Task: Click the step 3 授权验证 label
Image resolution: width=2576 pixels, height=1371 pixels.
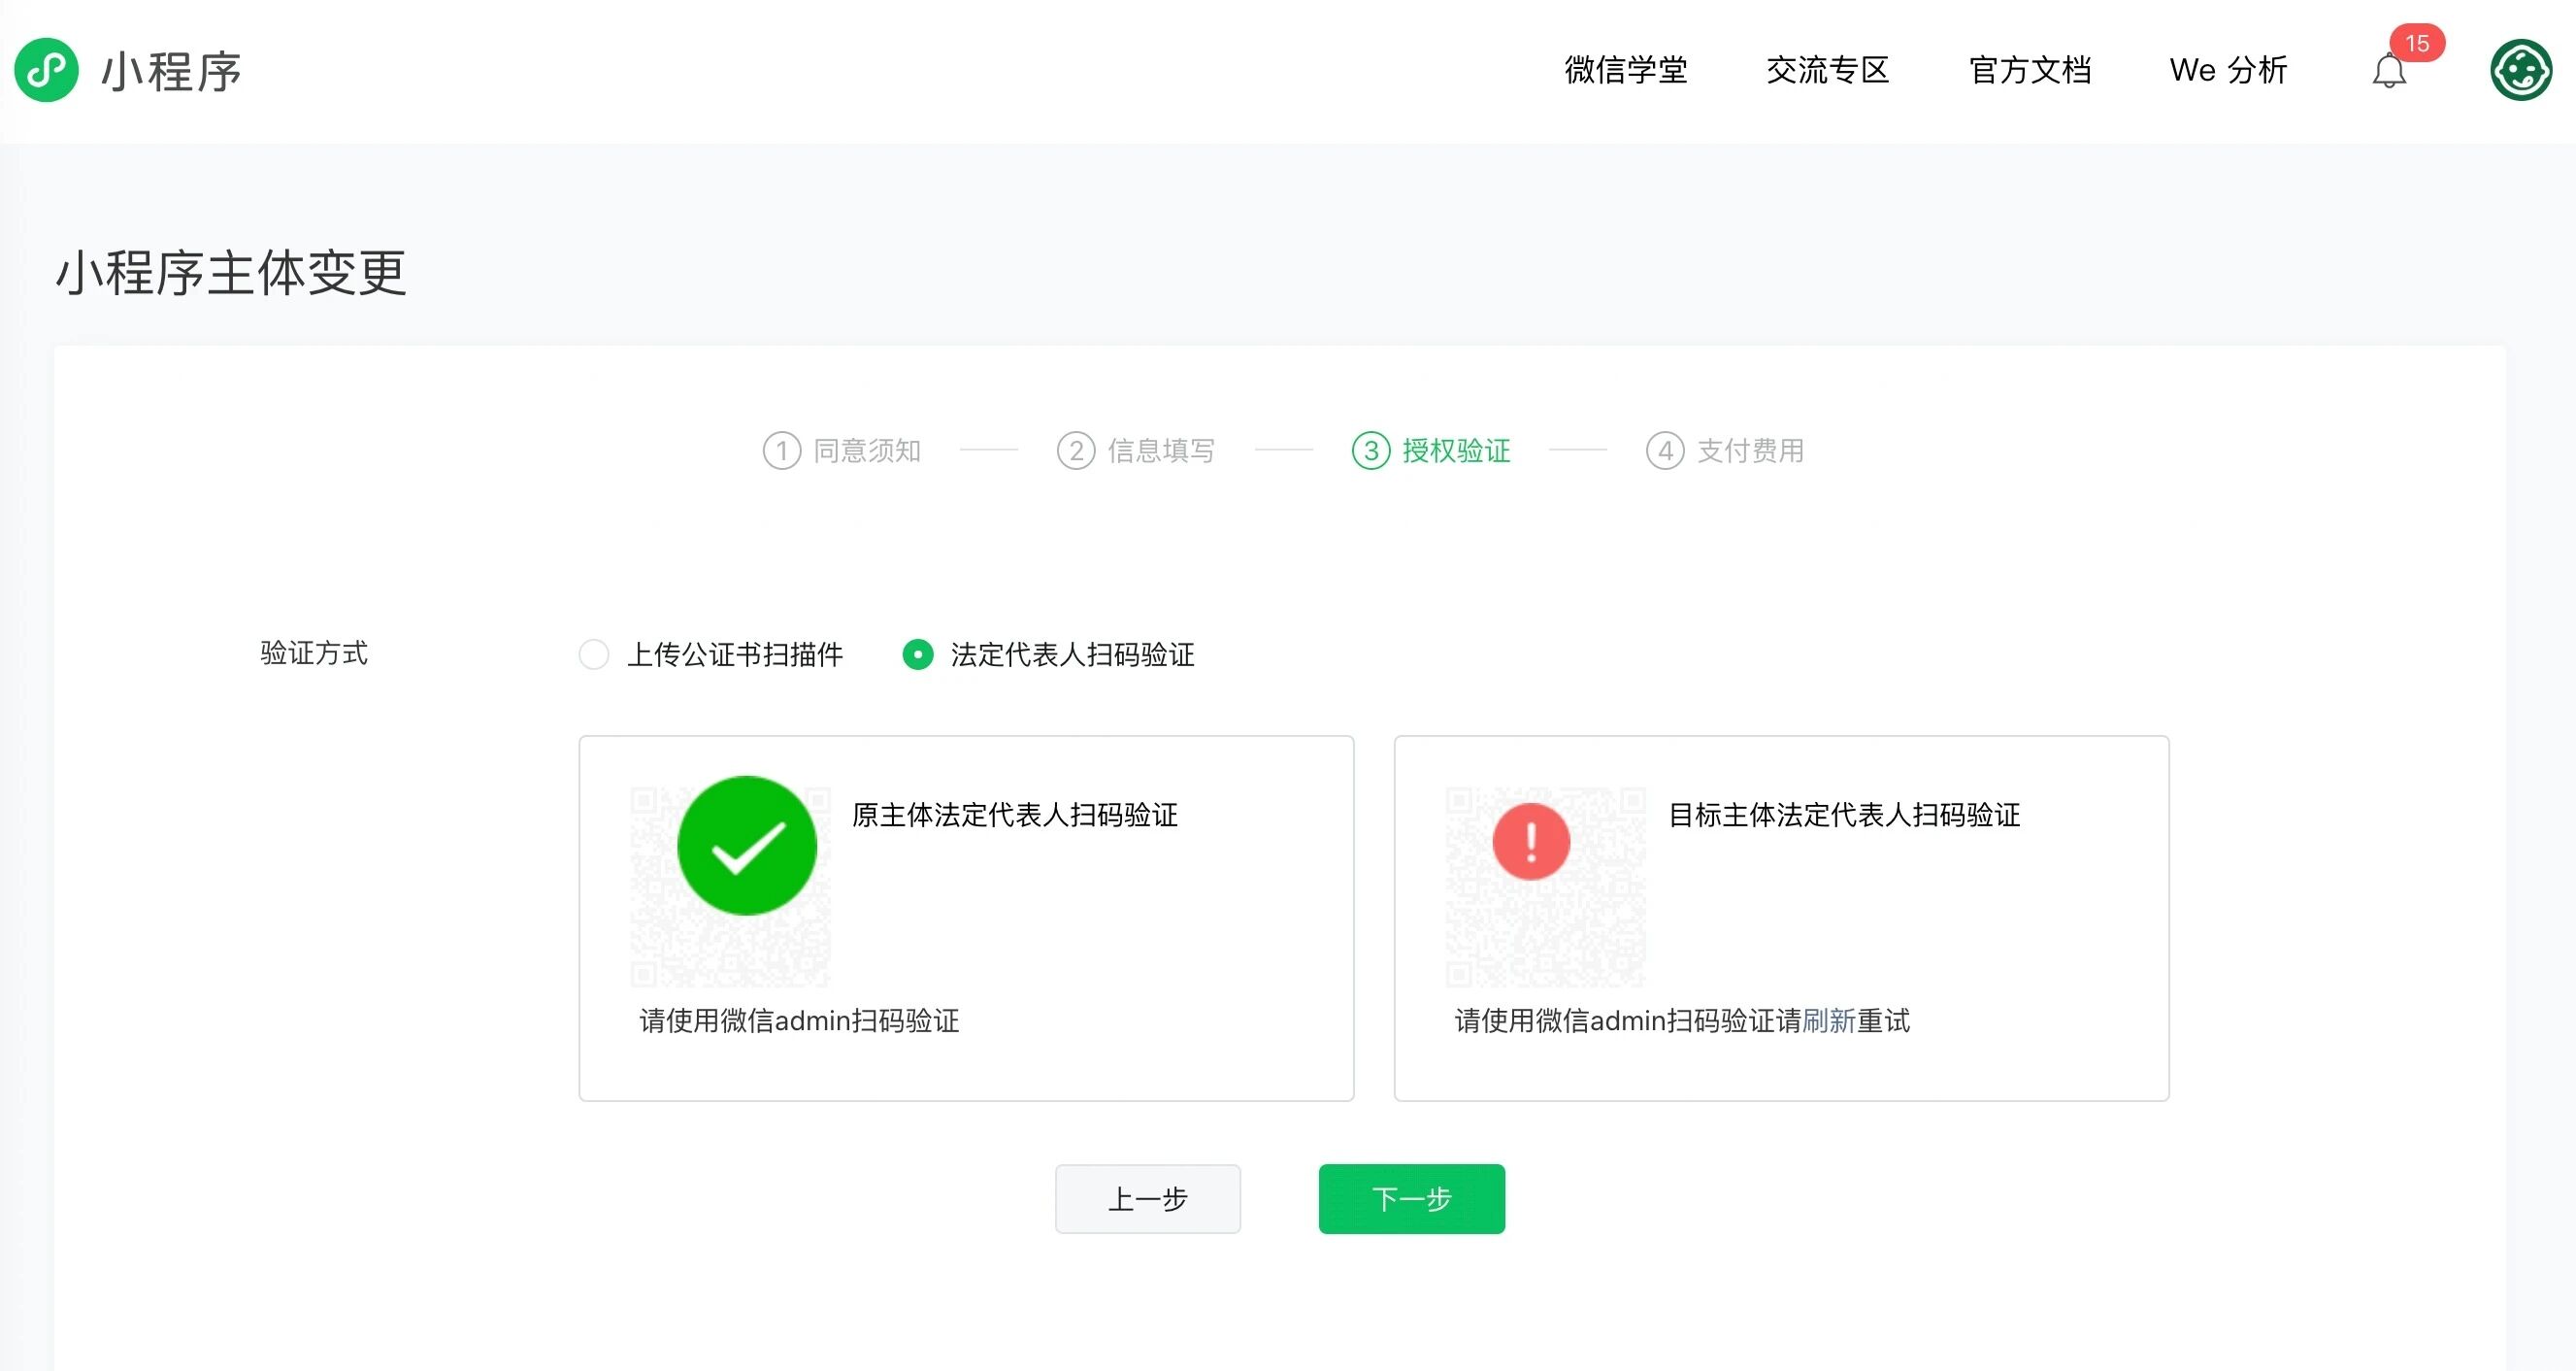Action: pos(1456,451)
